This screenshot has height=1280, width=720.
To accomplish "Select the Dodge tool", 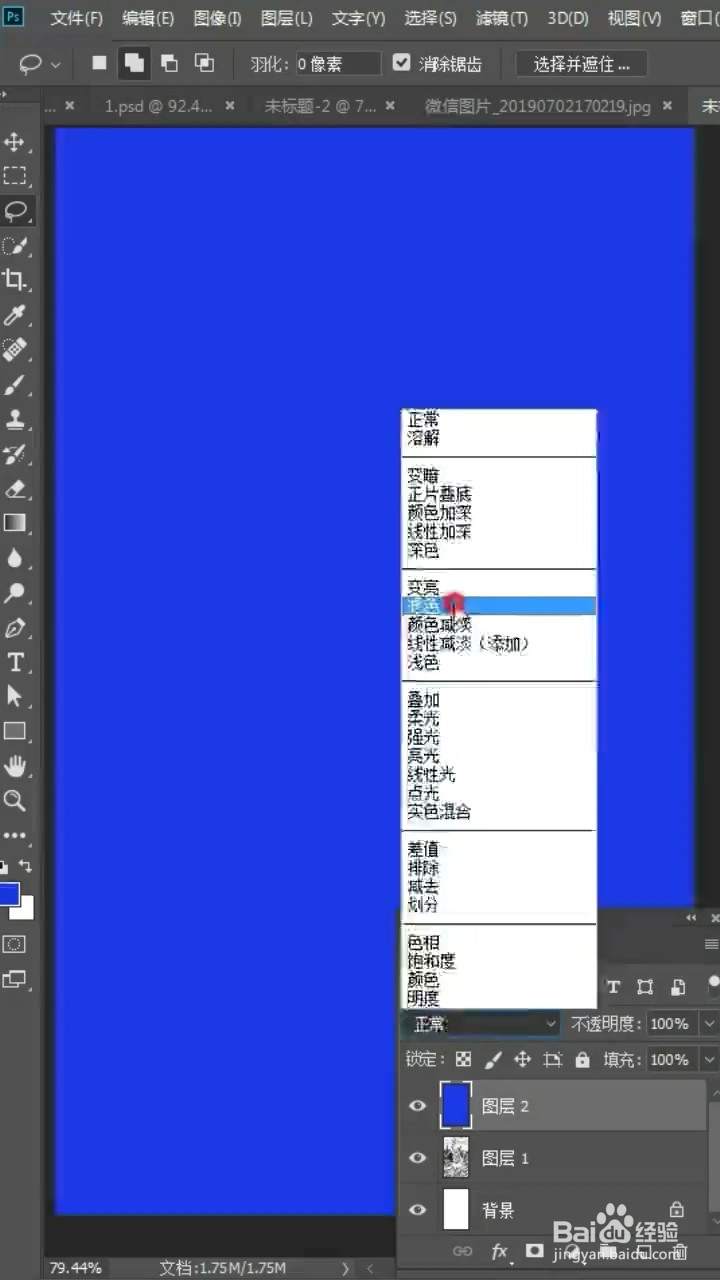I will pyautogui.click(x=15, y=593).
